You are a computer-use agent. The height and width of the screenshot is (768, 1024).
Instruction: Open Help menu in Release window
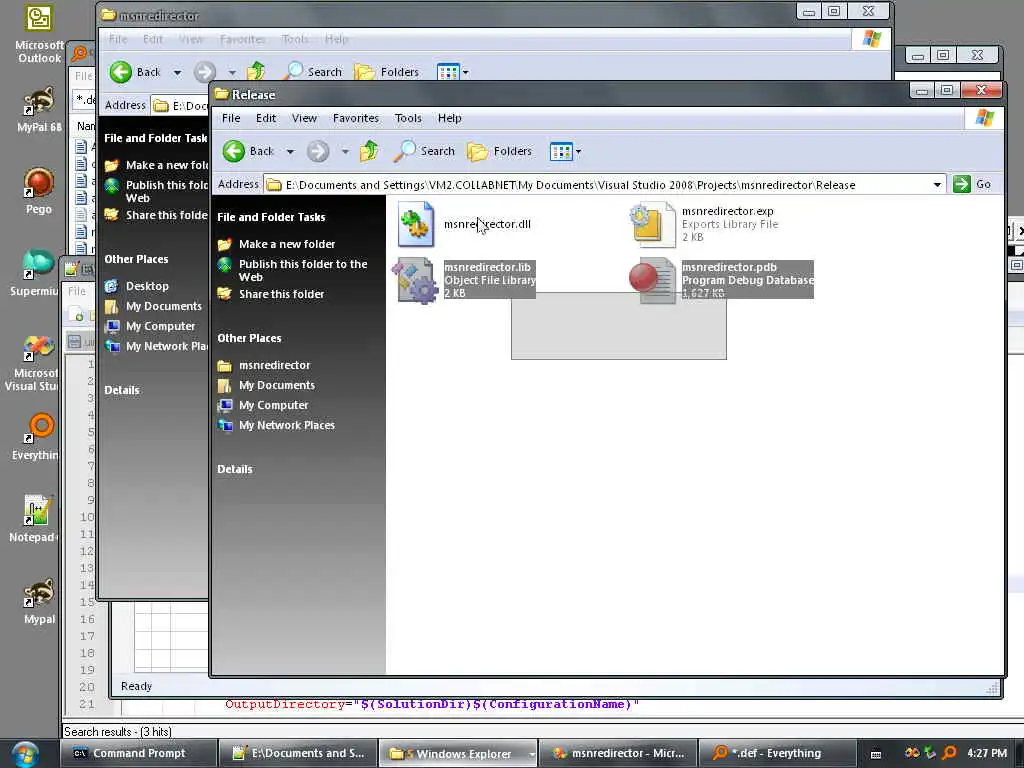coord(449,118)
